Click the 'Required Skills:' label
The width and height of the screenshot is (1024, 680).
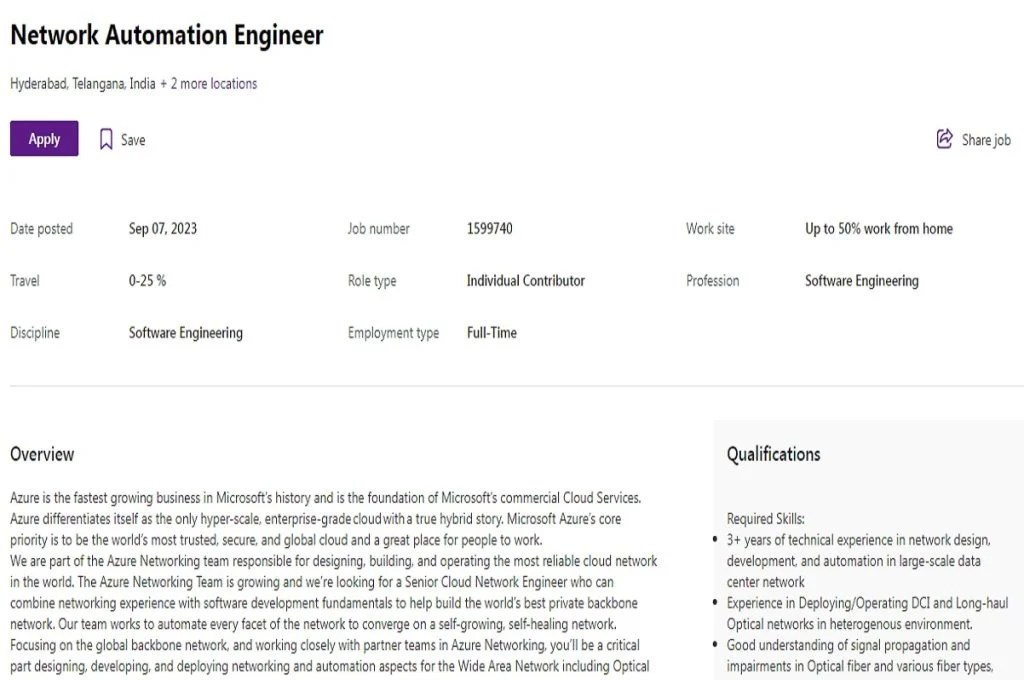(x=766, y=519)
